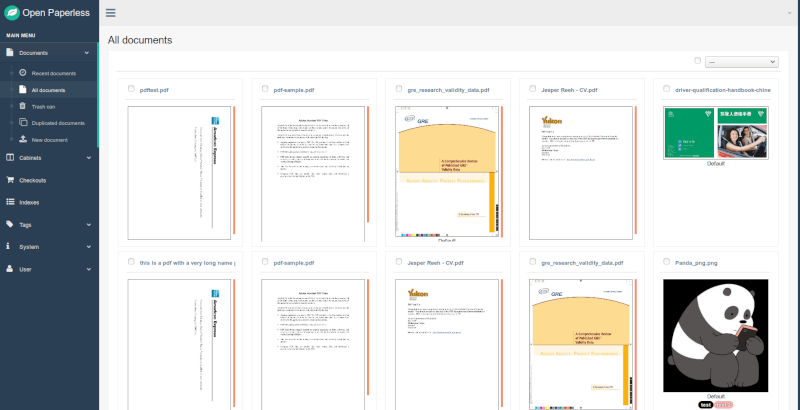Expand the Tags sidebar section
800x410 pixels.
[x=48, y=224]
